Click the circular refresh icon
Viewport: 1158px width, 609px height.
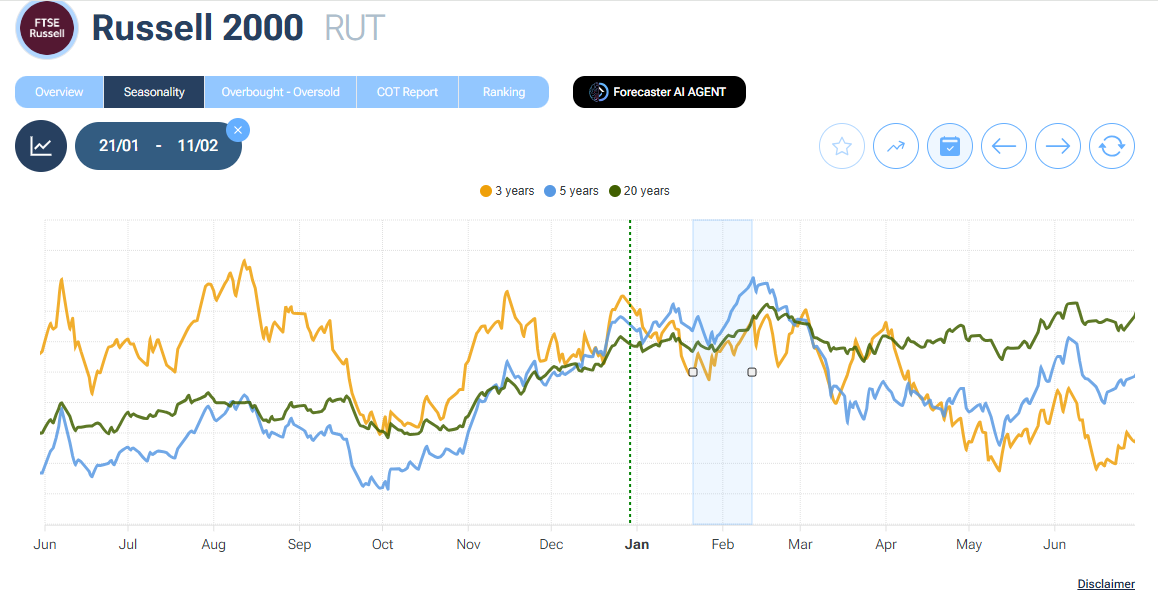tap(1112, 147)
